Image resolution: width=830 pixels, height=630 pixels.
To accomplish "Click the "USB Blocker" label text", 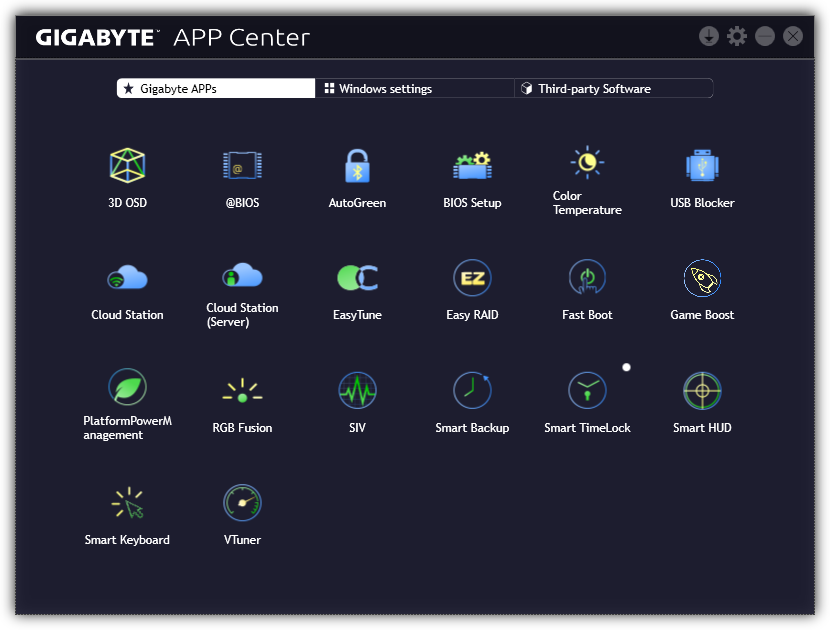I will click(702, 203).
